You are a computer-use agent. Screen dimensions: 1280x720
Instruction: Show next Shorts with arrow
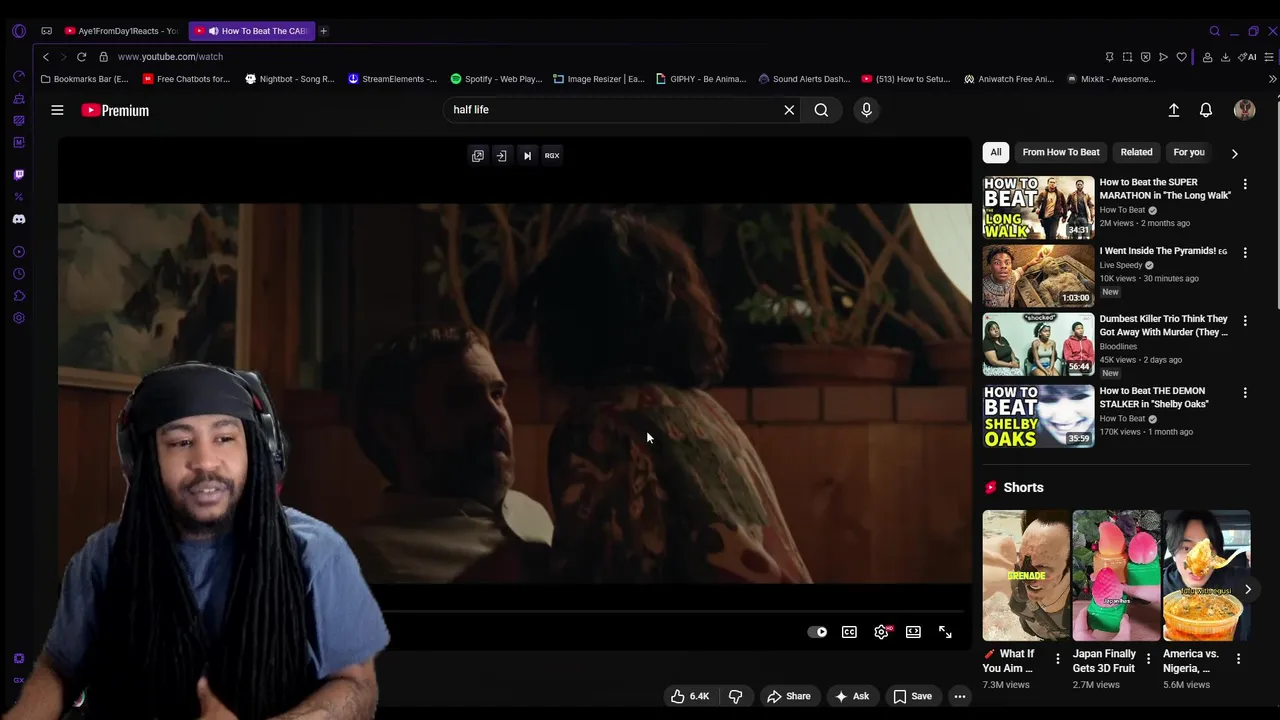[x=1247, y=589]
